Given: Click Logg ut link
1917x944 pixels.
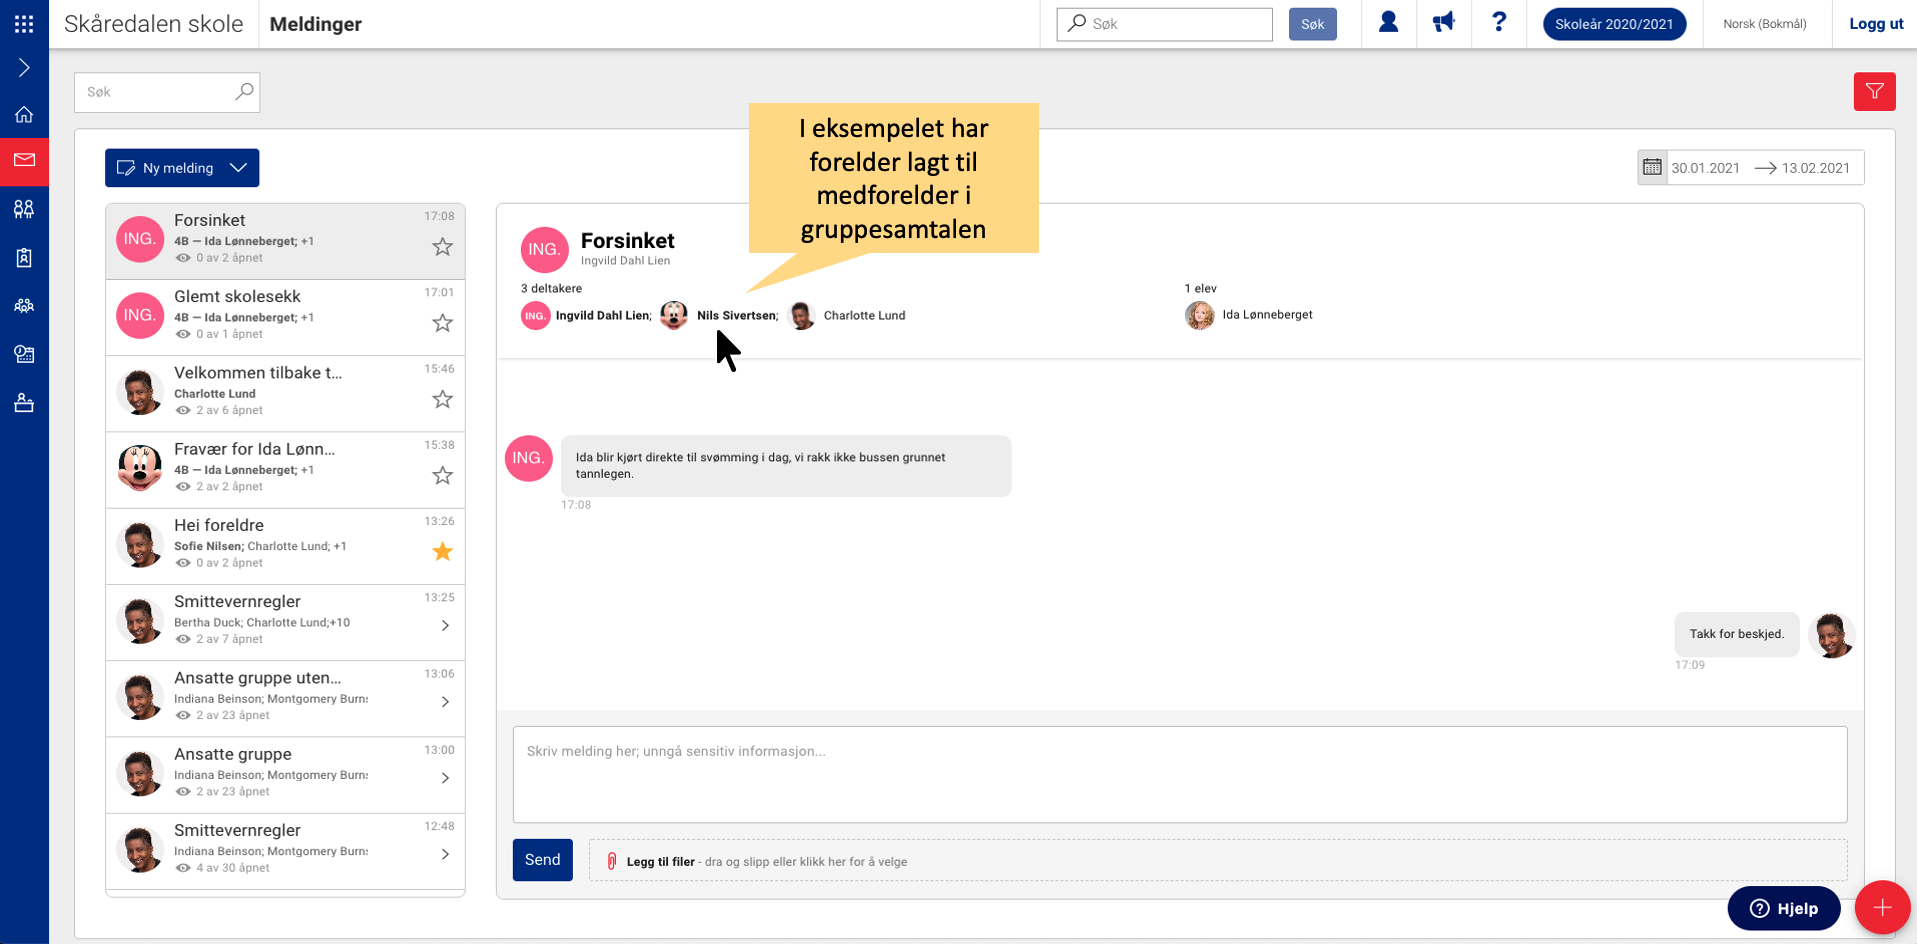Looking at the screenshot, I should pos(1876,24).
